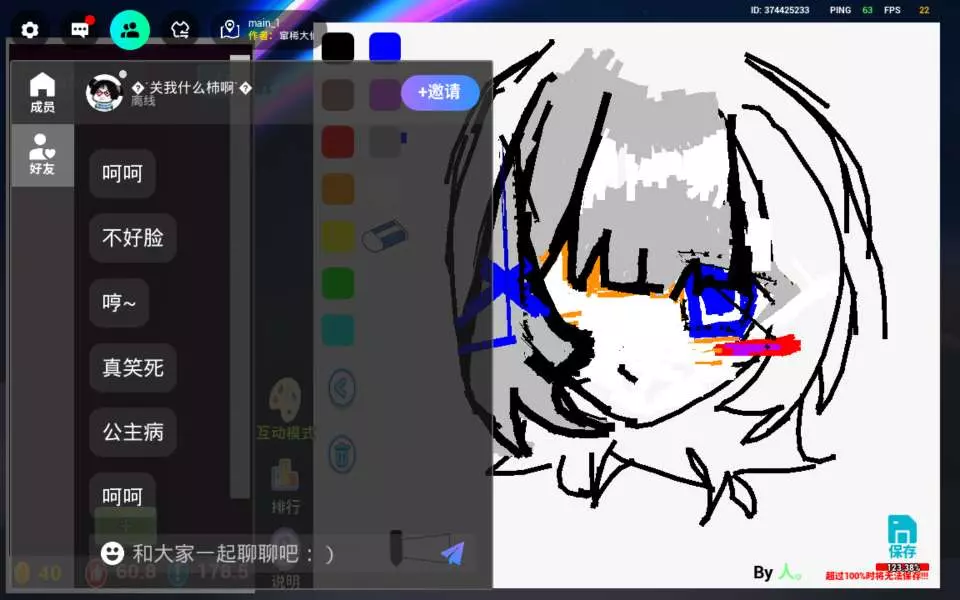Switch to the 好友 tab
The width and height of the screenshot is (960, 600).
click(42, 155)
